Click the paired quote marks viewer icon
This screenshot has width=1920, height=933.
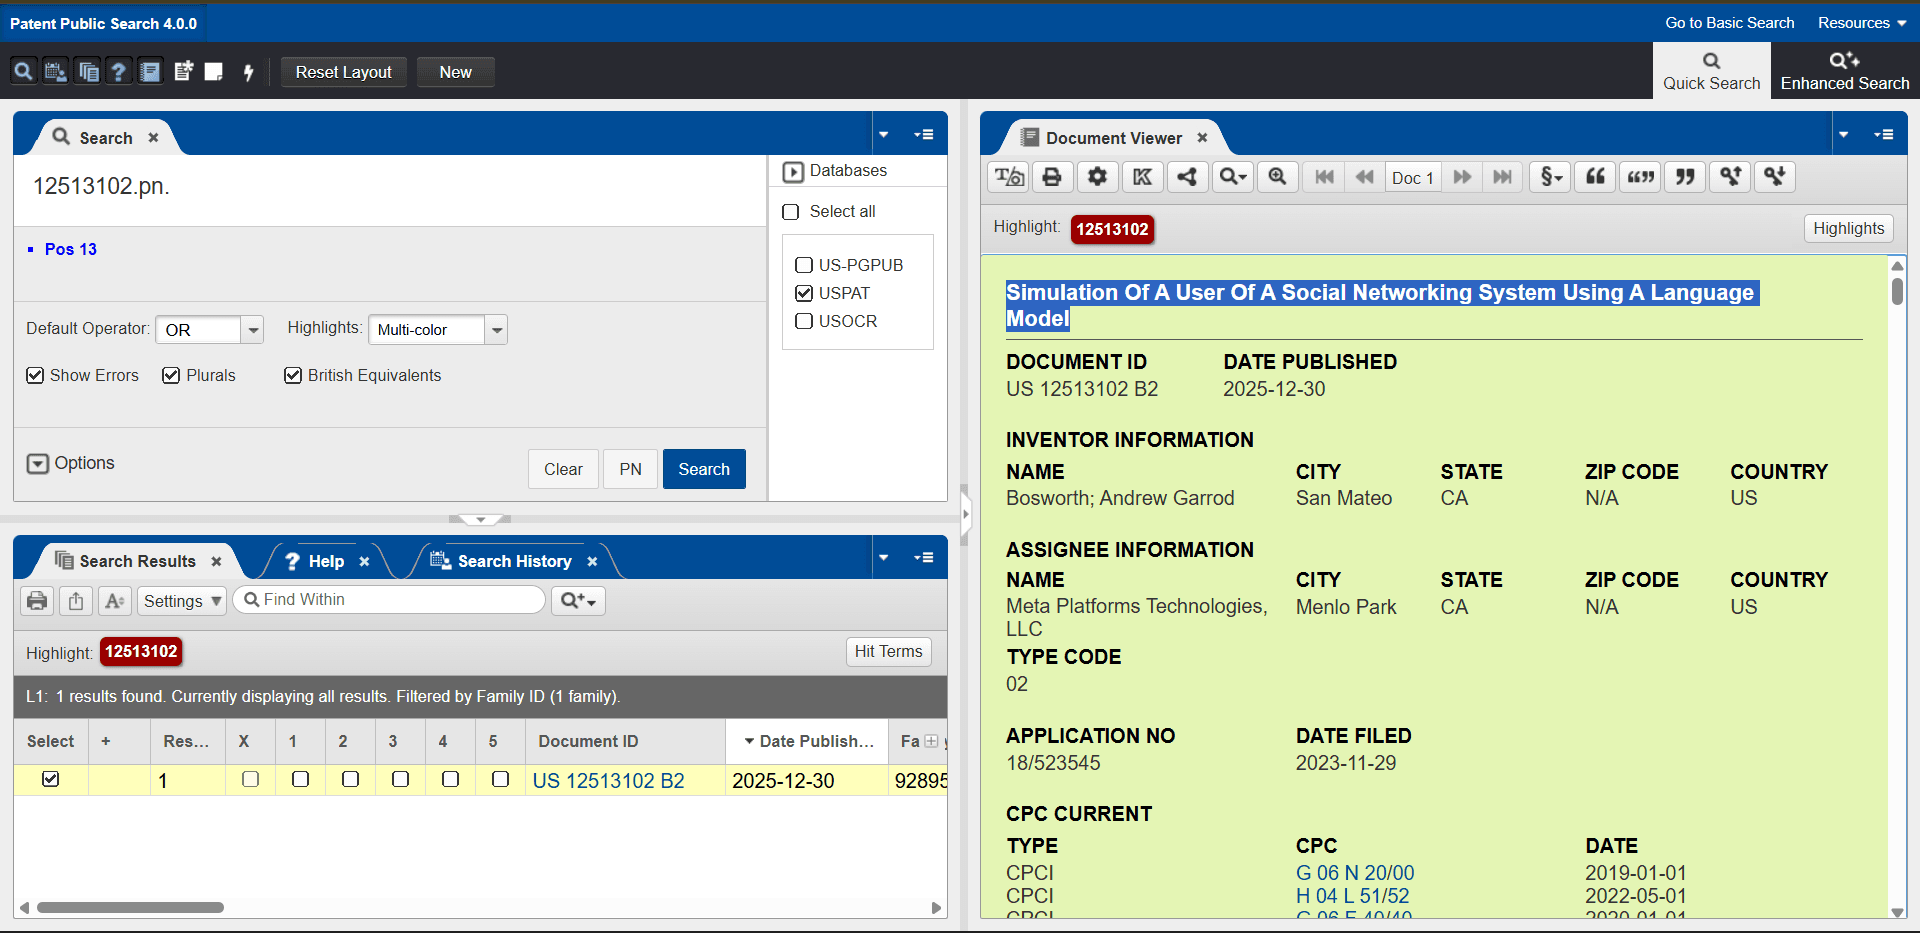pyautogui.click(x=1641, y=177)
